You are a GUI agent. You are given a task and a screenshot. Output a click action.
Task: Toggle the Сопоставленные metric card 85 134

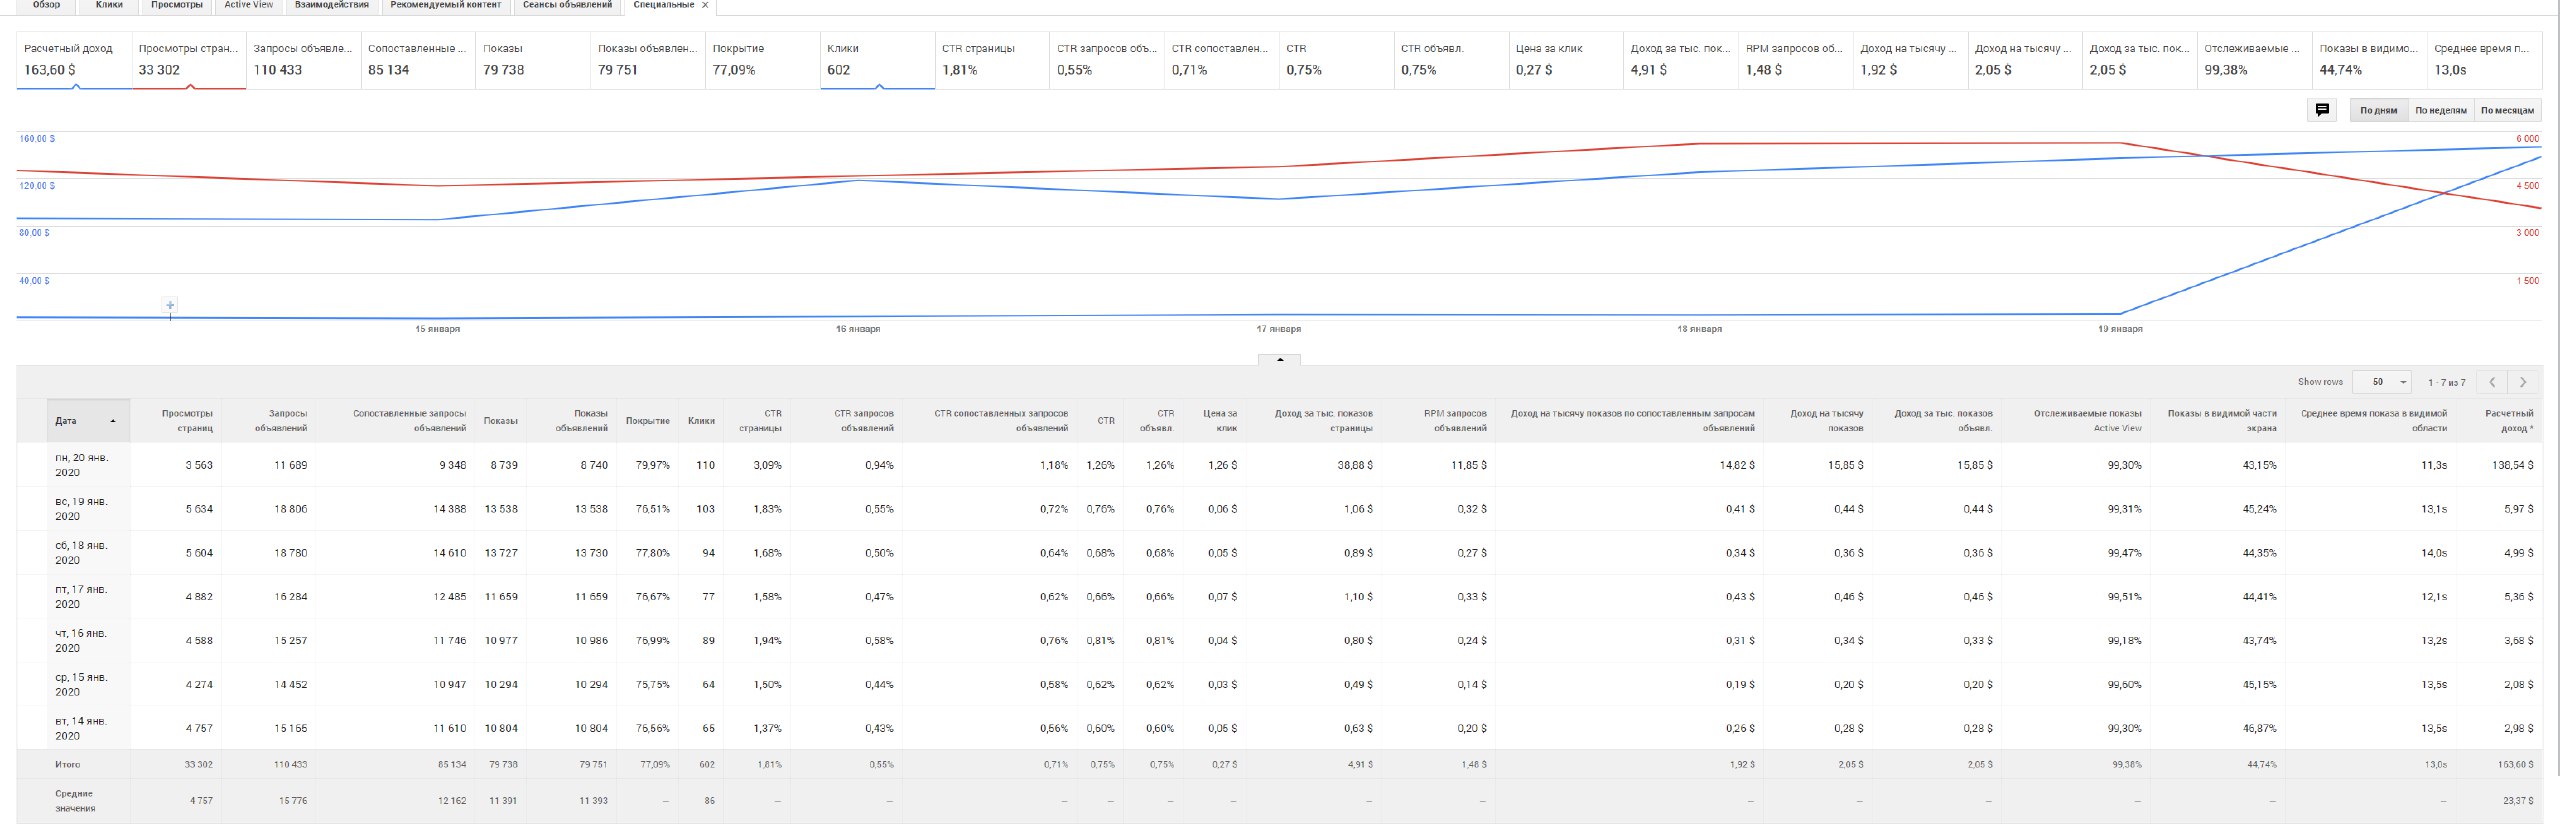click(x=418, y=60)
